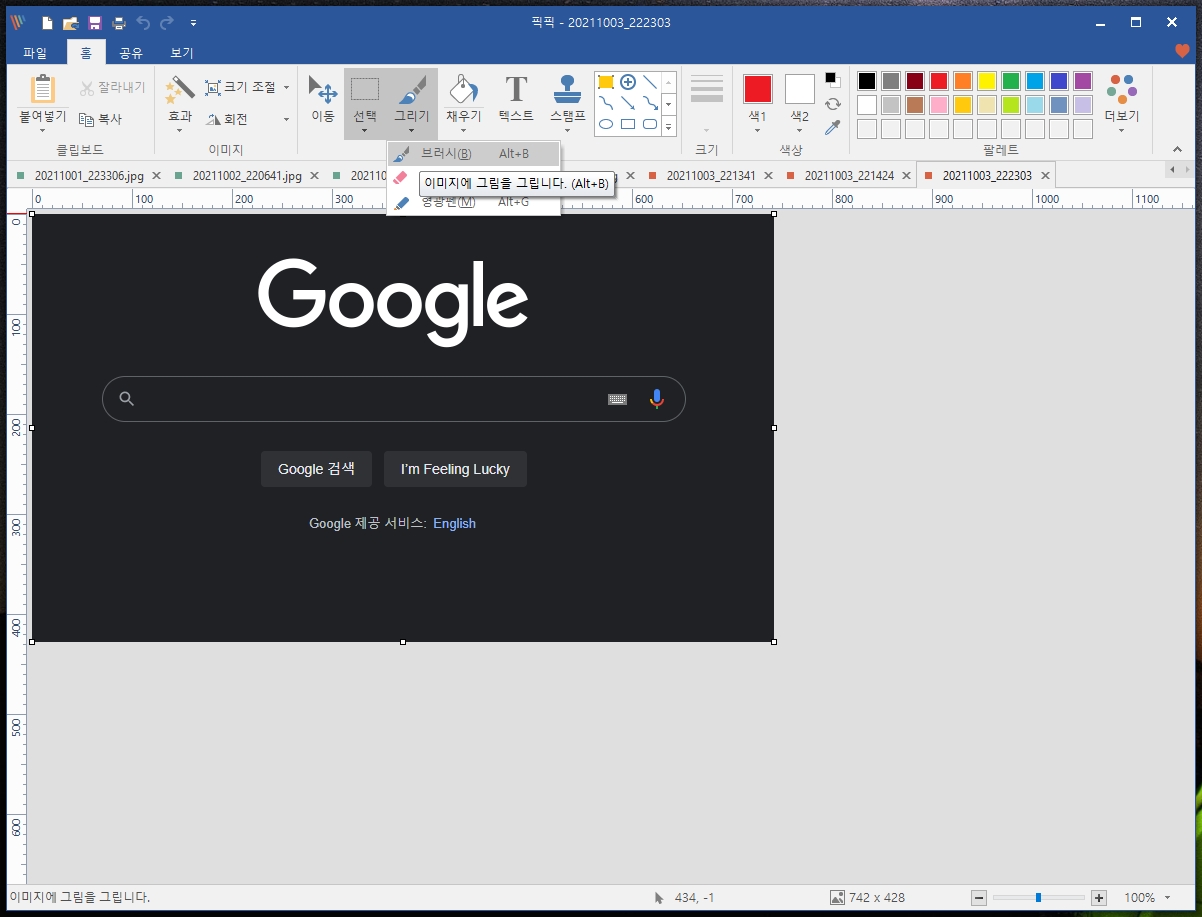1202x917 pixels.
Task: Pick the pink swatch in the palette
Action: 939,105
